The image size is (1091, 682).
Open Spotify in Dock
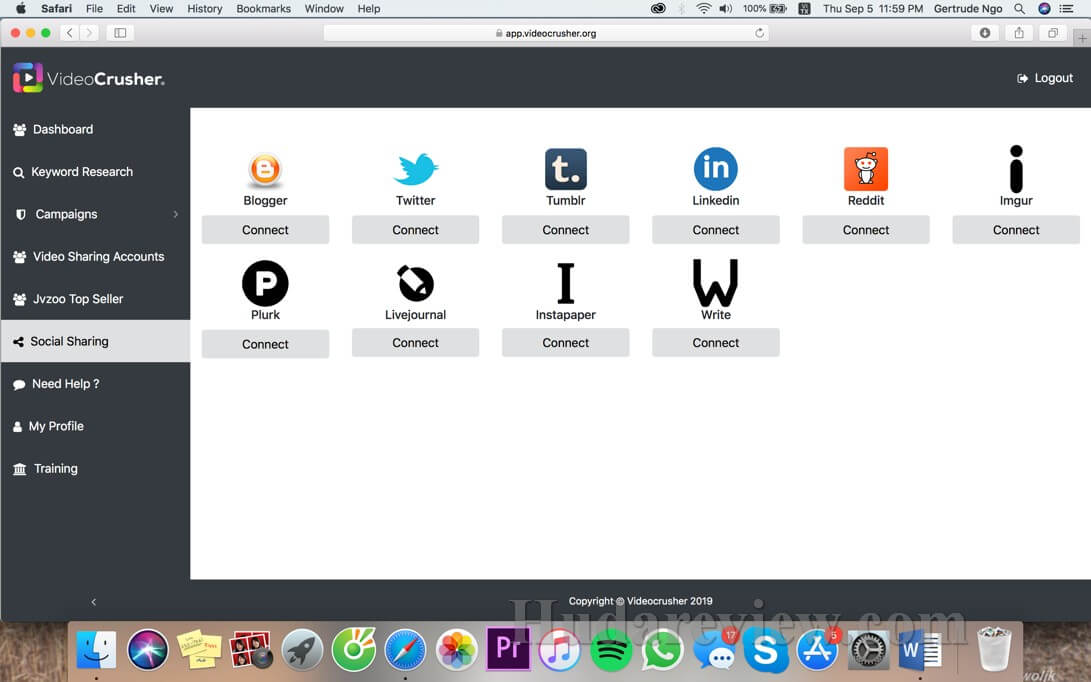click(611, 650)
